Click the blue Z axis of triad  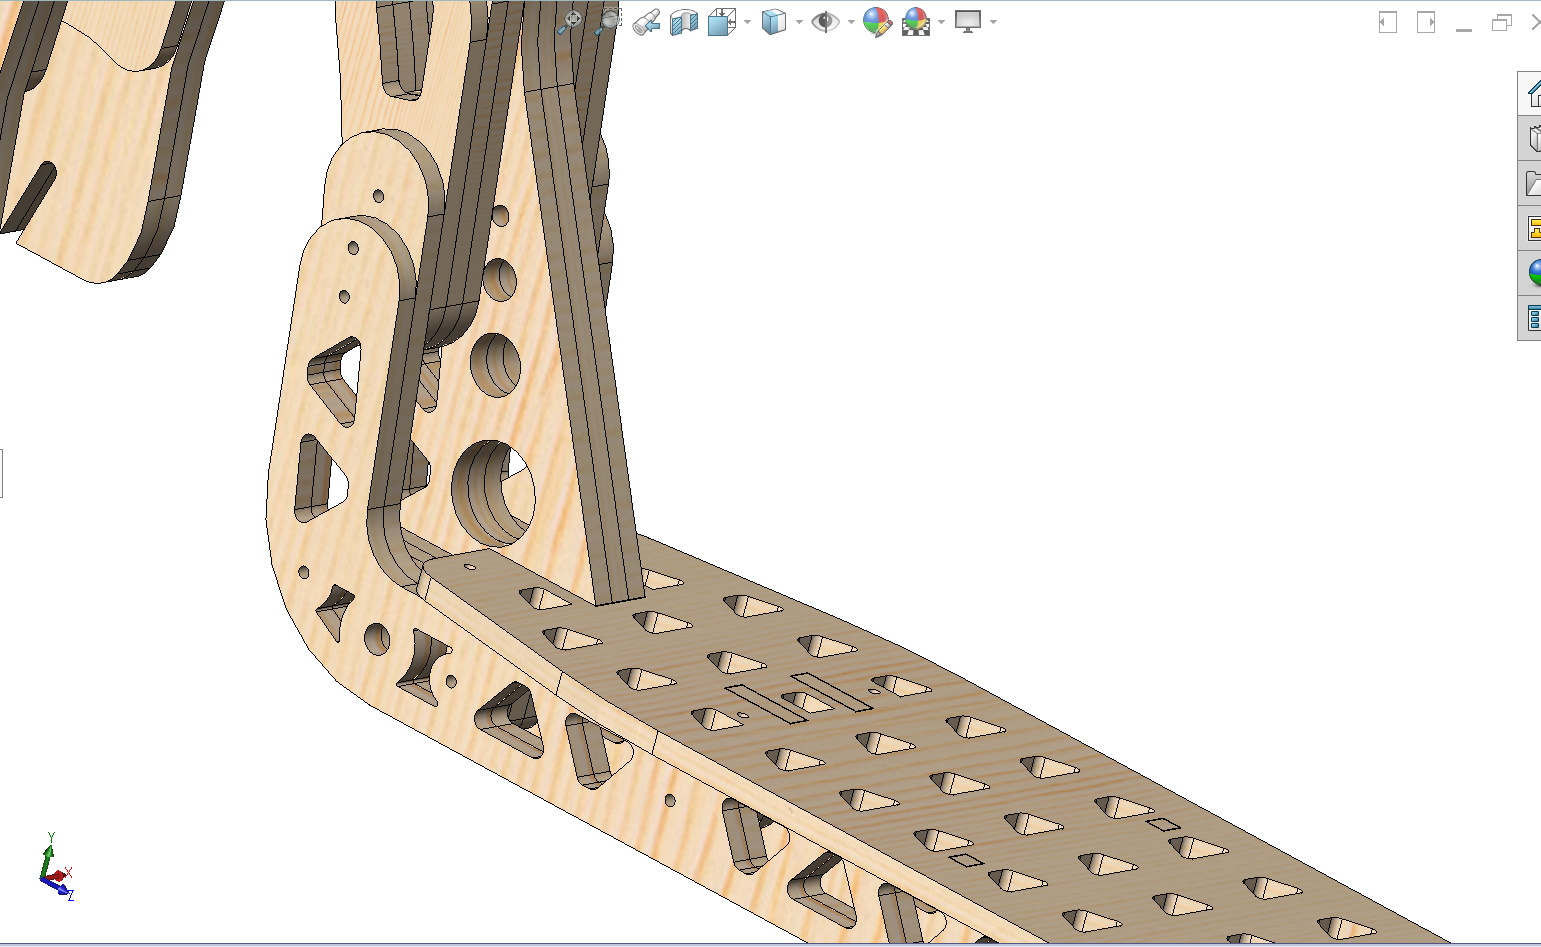coord(60,888)
